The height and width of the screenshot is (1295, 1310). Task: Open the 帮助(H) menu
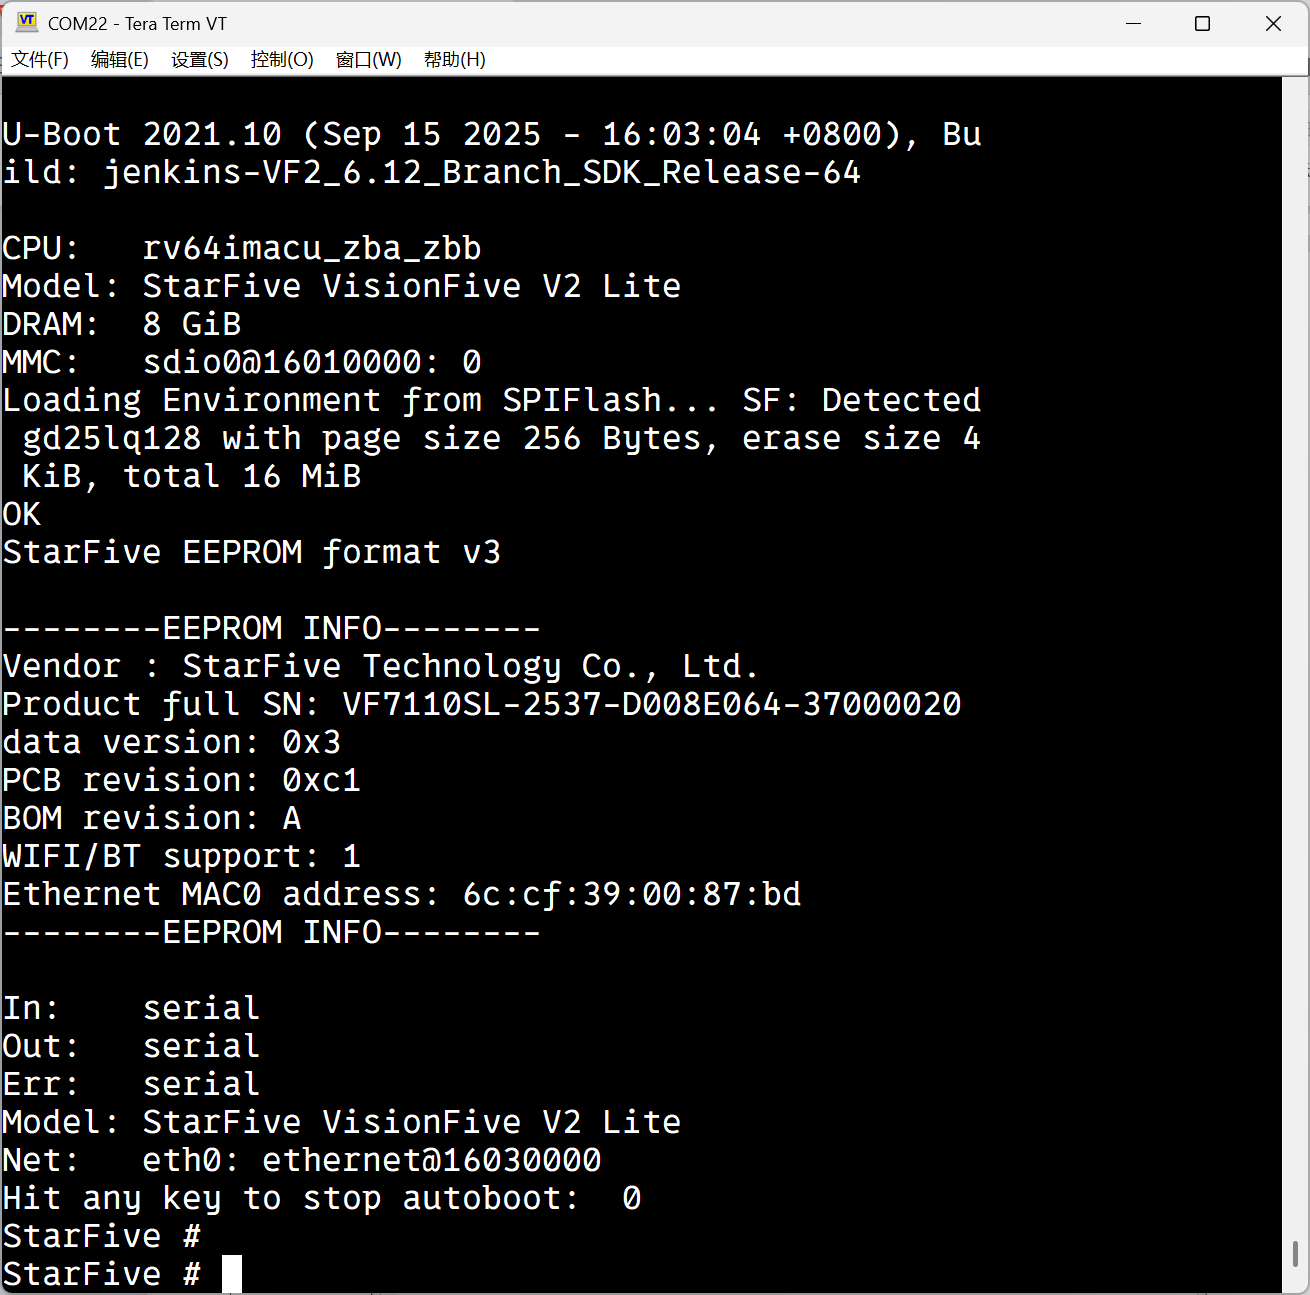point(454,60)
